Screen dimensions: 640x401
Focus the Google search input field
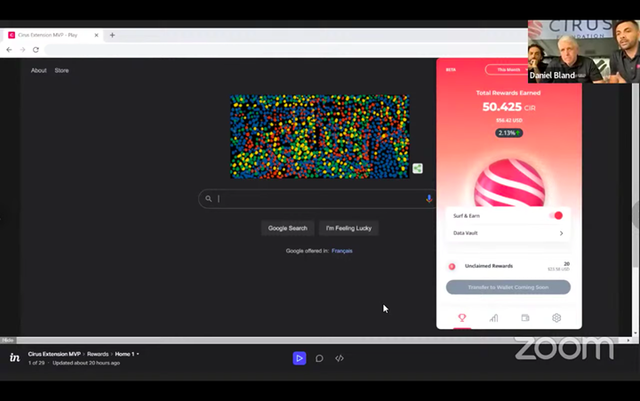tap(320, 199)
